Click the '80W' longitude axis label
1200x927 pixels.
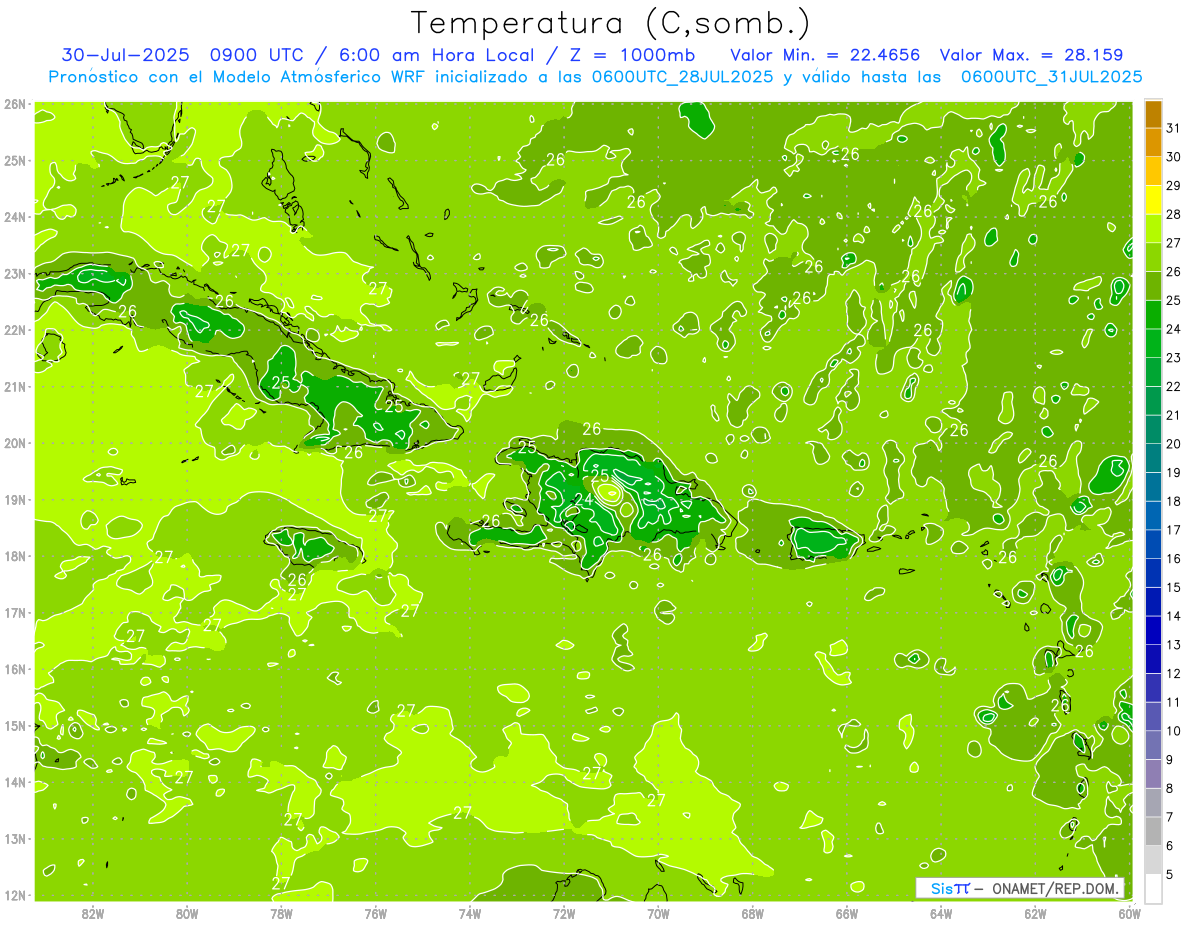click(x=187, y=913)
